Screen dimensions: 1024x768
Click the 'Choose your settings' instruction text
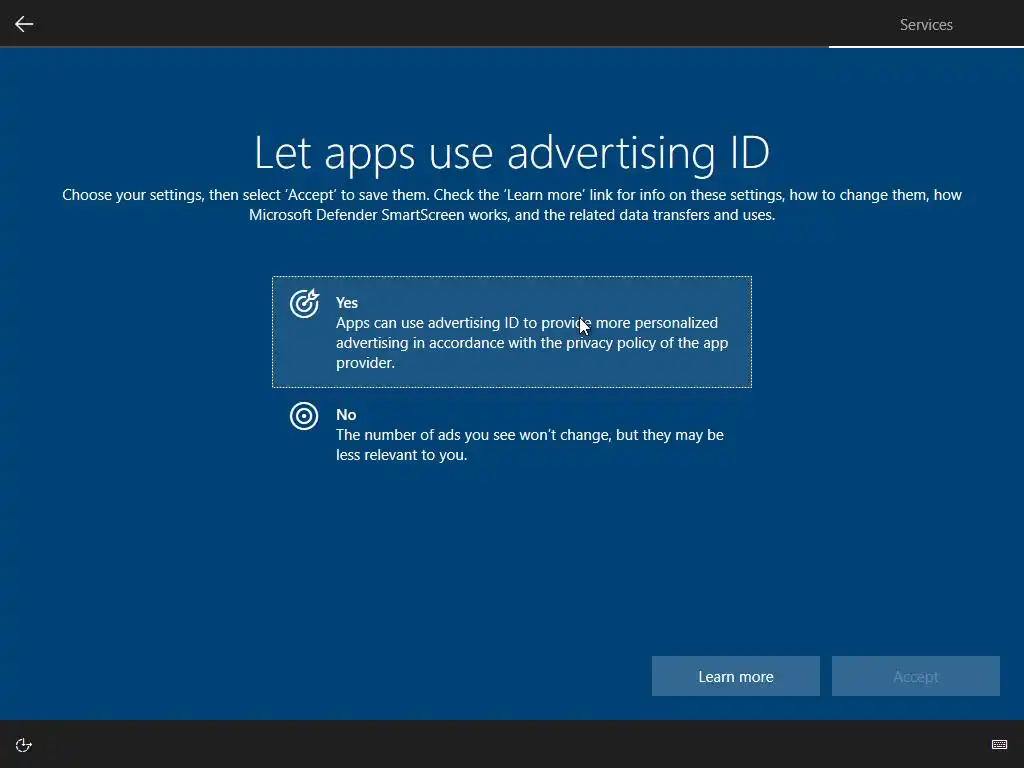[512, 204]
